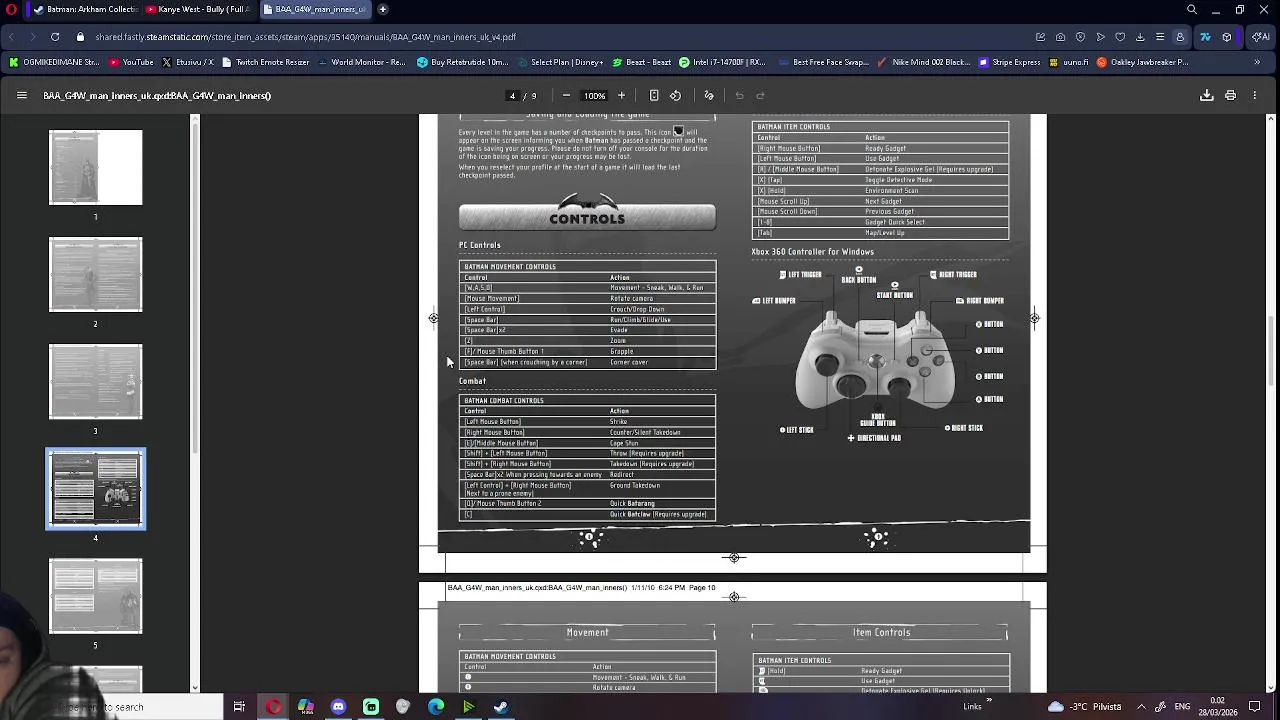
Task: Select page 2 thumbnail
Action: point(96,275)
